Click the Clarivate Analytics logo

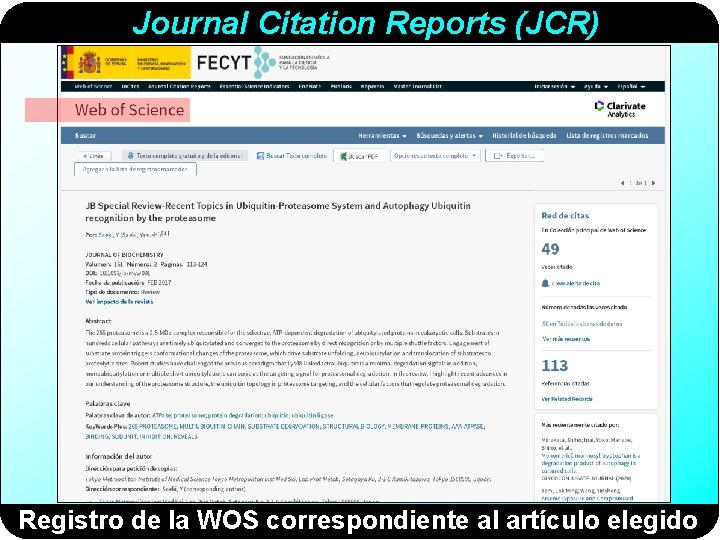619,109
